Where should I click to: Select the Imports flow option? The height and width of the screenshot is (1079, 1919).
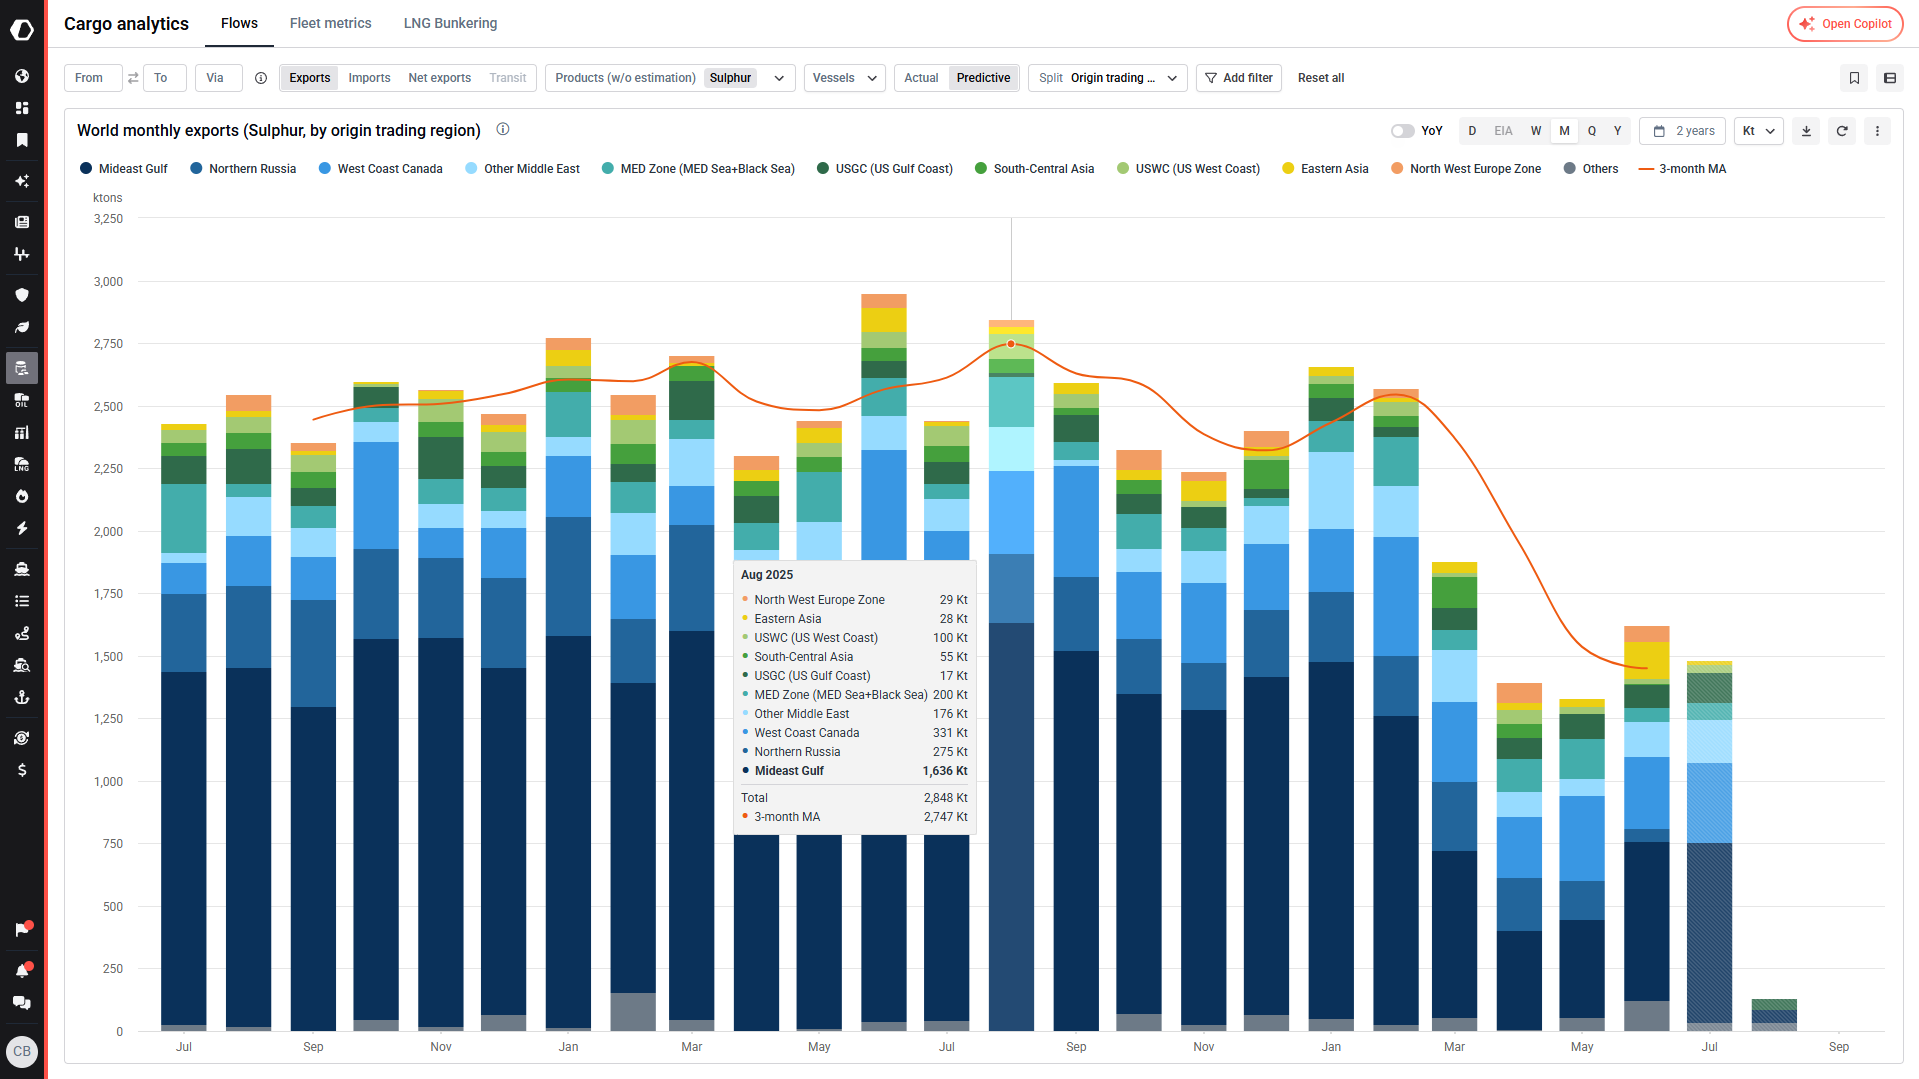click(x=369, y=78)
